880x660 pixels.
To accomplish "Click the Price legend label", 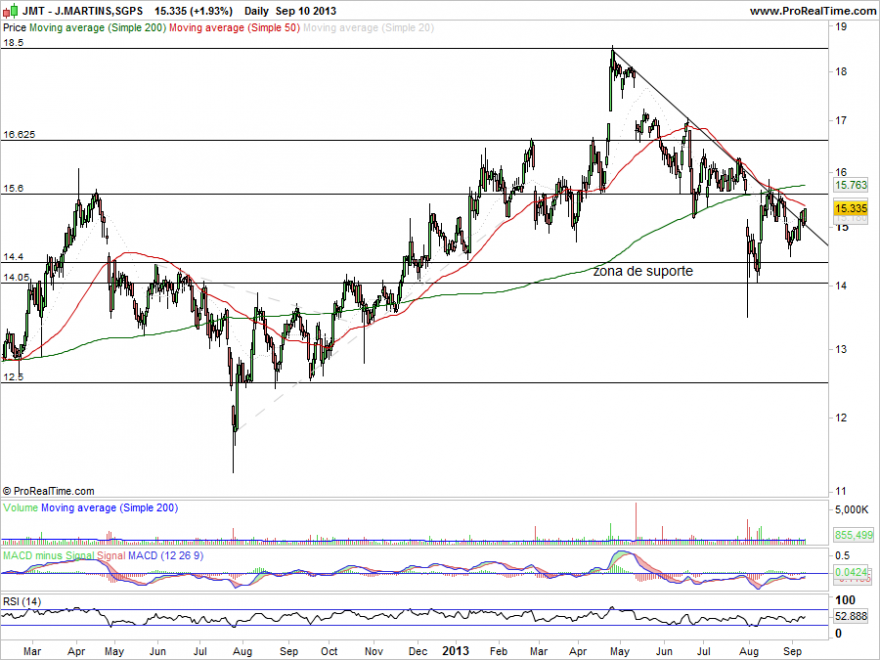I will click(x=15, y=28).
